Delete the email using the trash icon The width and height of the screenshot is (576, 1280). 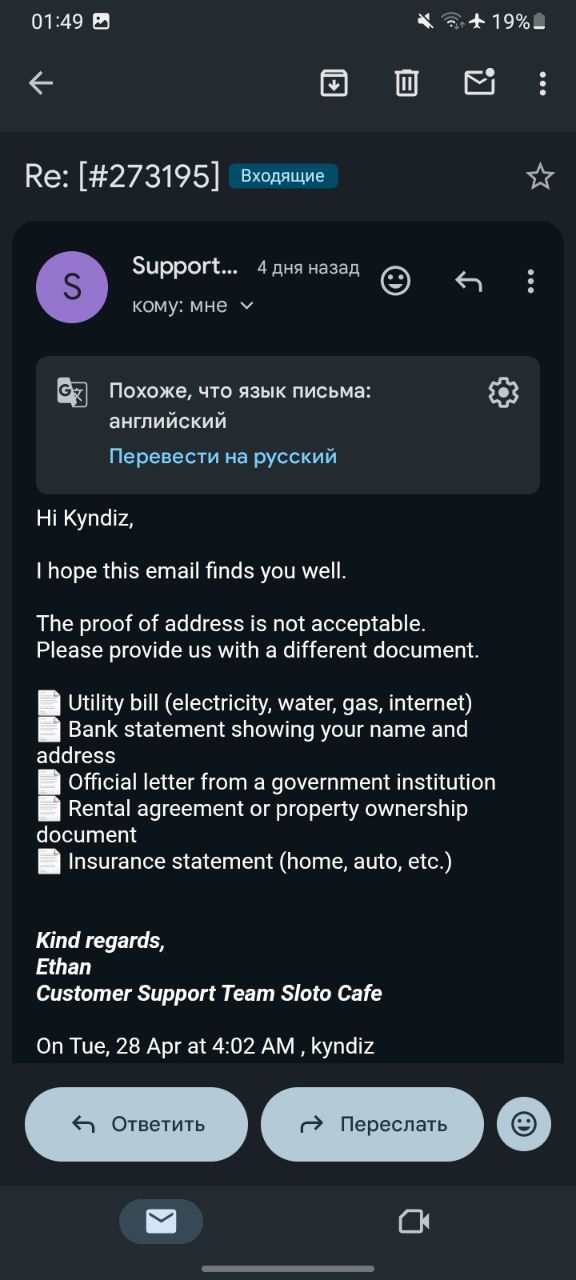coord(406,83)
